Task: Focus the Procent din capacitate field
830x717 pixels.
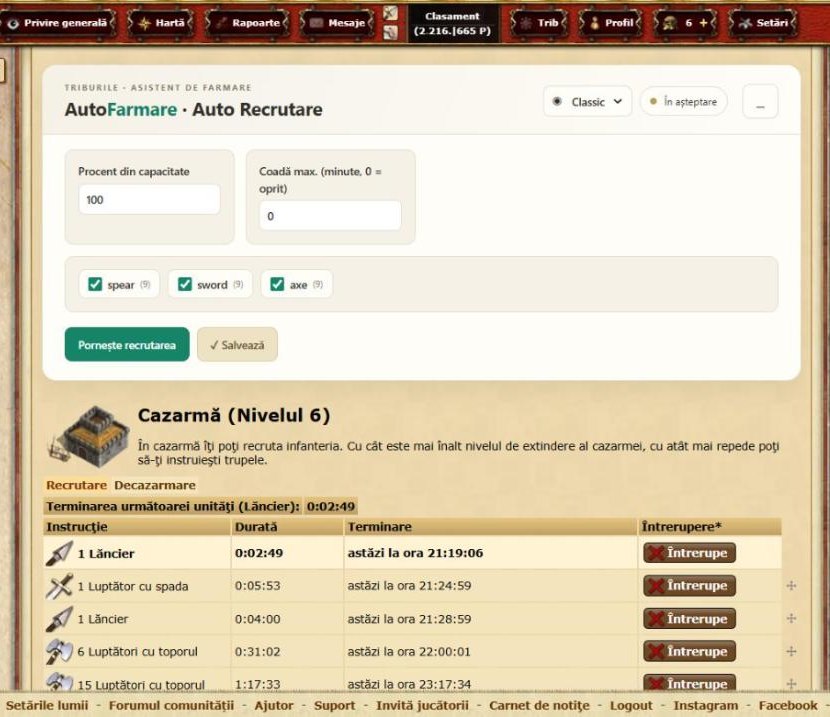Action: pyautogui.click(x=149, y=199)
